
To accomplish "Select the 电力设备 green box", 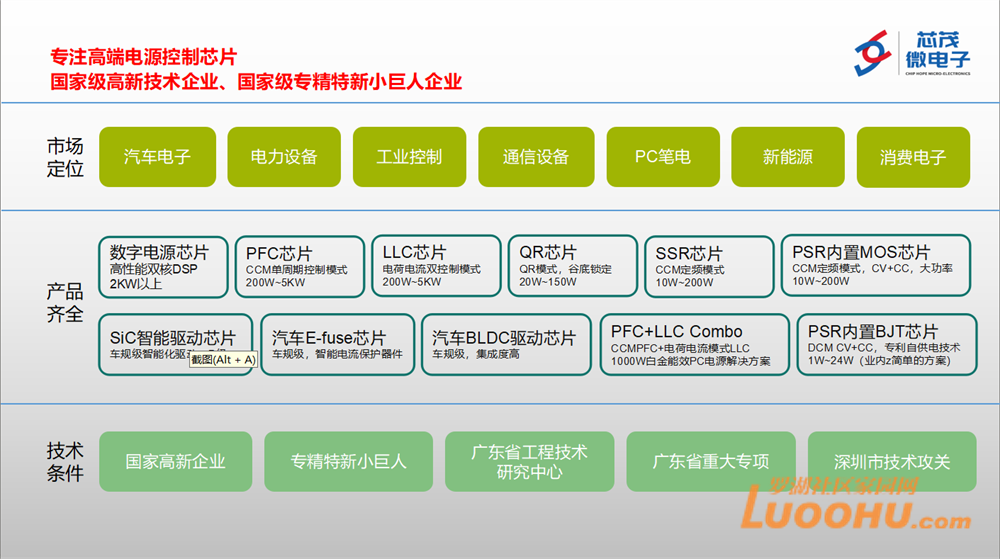I will click(x=284, y=157).
